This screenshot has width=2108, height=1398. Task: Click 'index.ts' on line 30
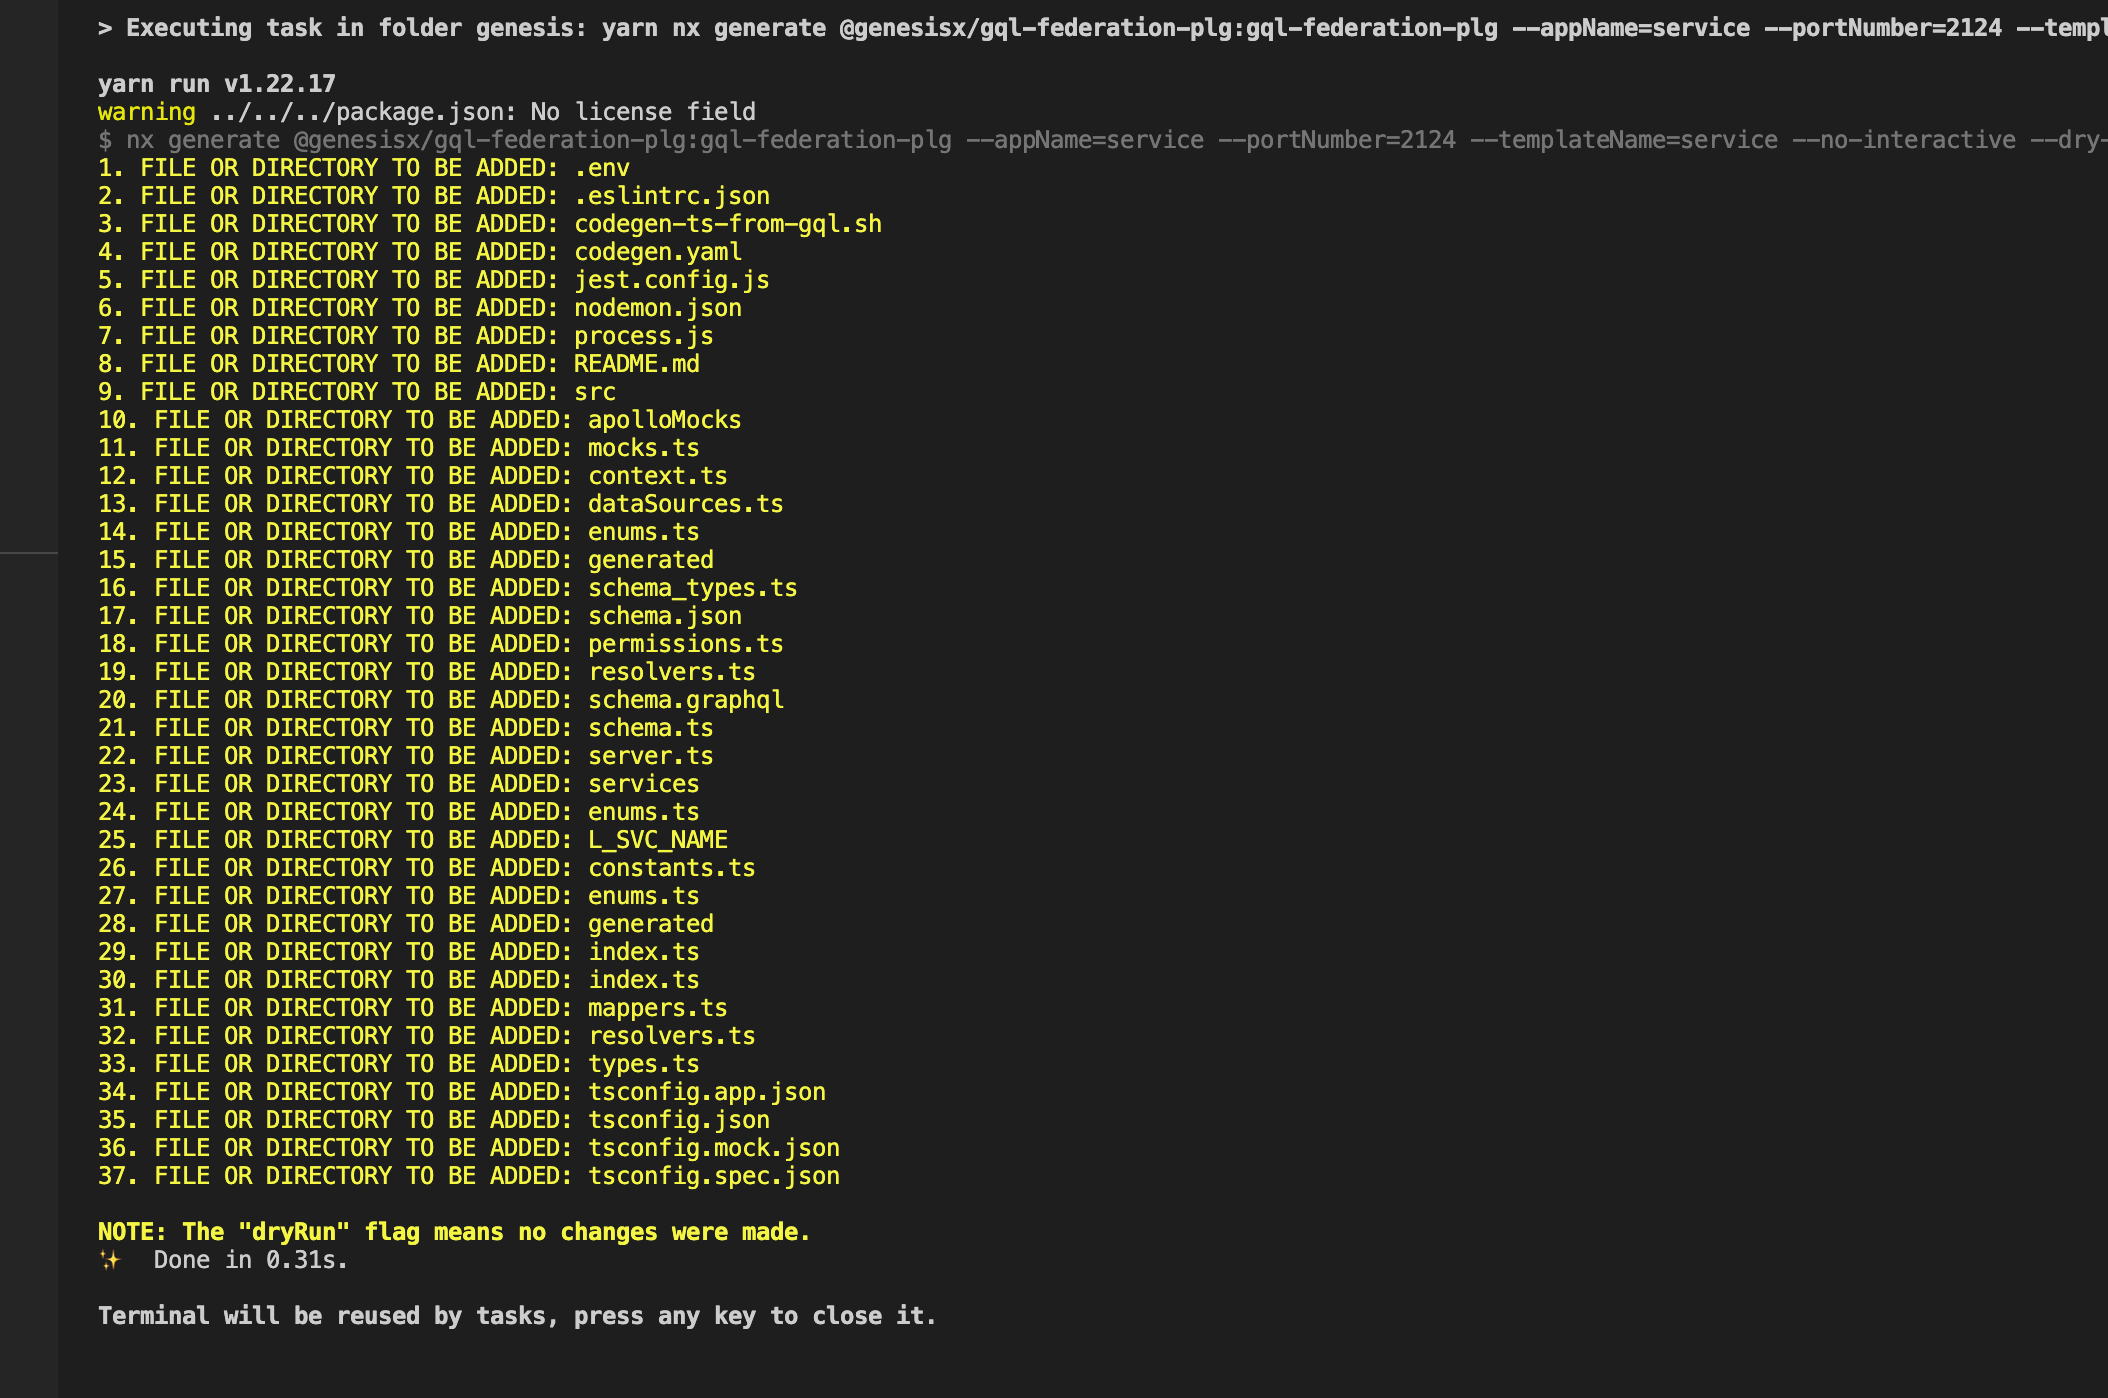coord(644,980)
